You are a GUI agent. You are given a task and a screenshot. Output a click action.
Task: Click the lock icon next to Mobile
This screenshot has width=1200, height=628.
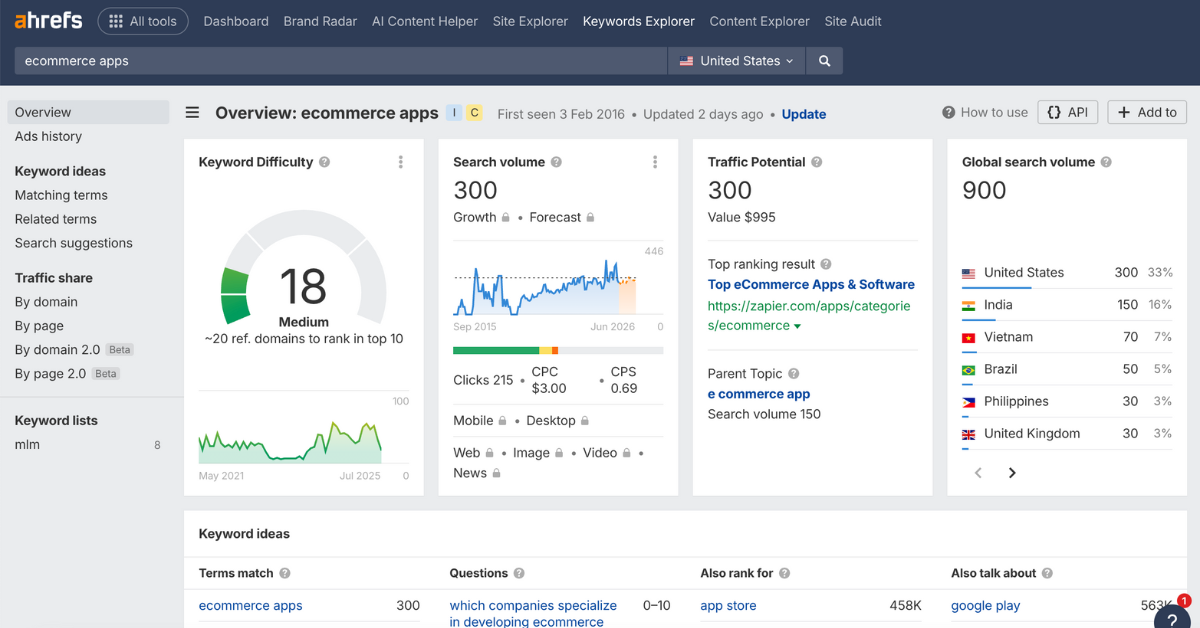(503, 421)
